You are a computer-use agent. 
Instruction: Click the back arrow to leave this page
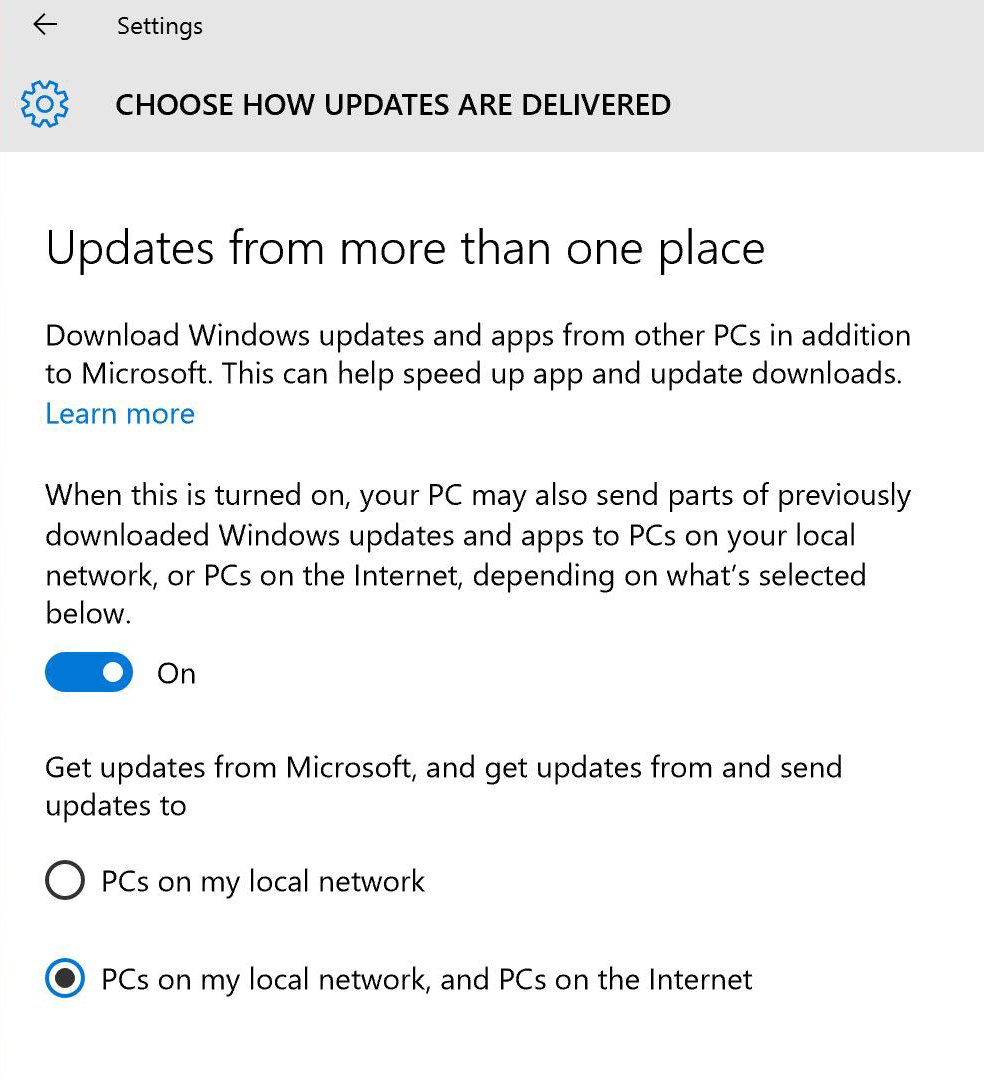(x=44, y=25)
